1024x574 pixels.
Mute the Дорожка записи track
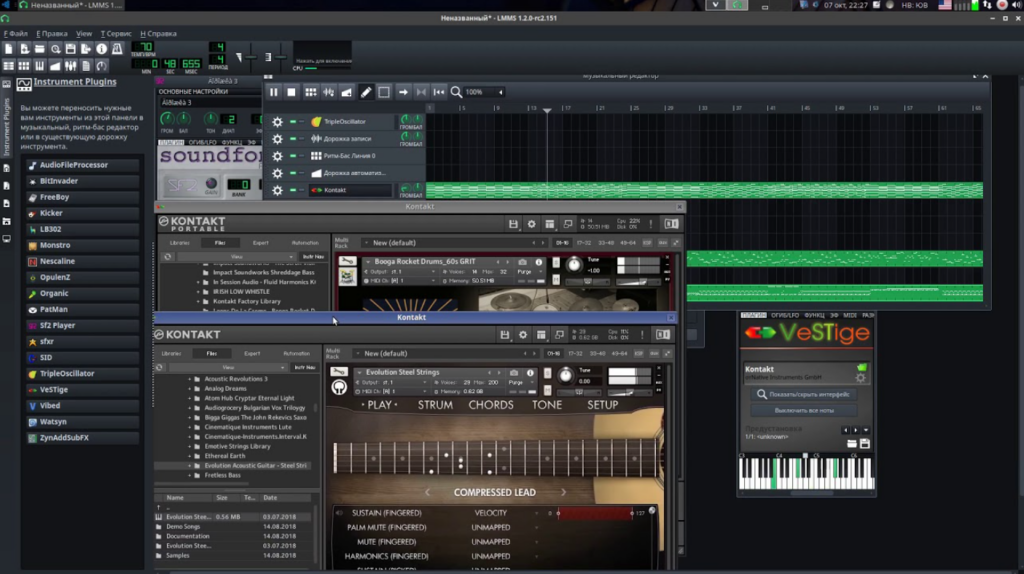(293, 138)
